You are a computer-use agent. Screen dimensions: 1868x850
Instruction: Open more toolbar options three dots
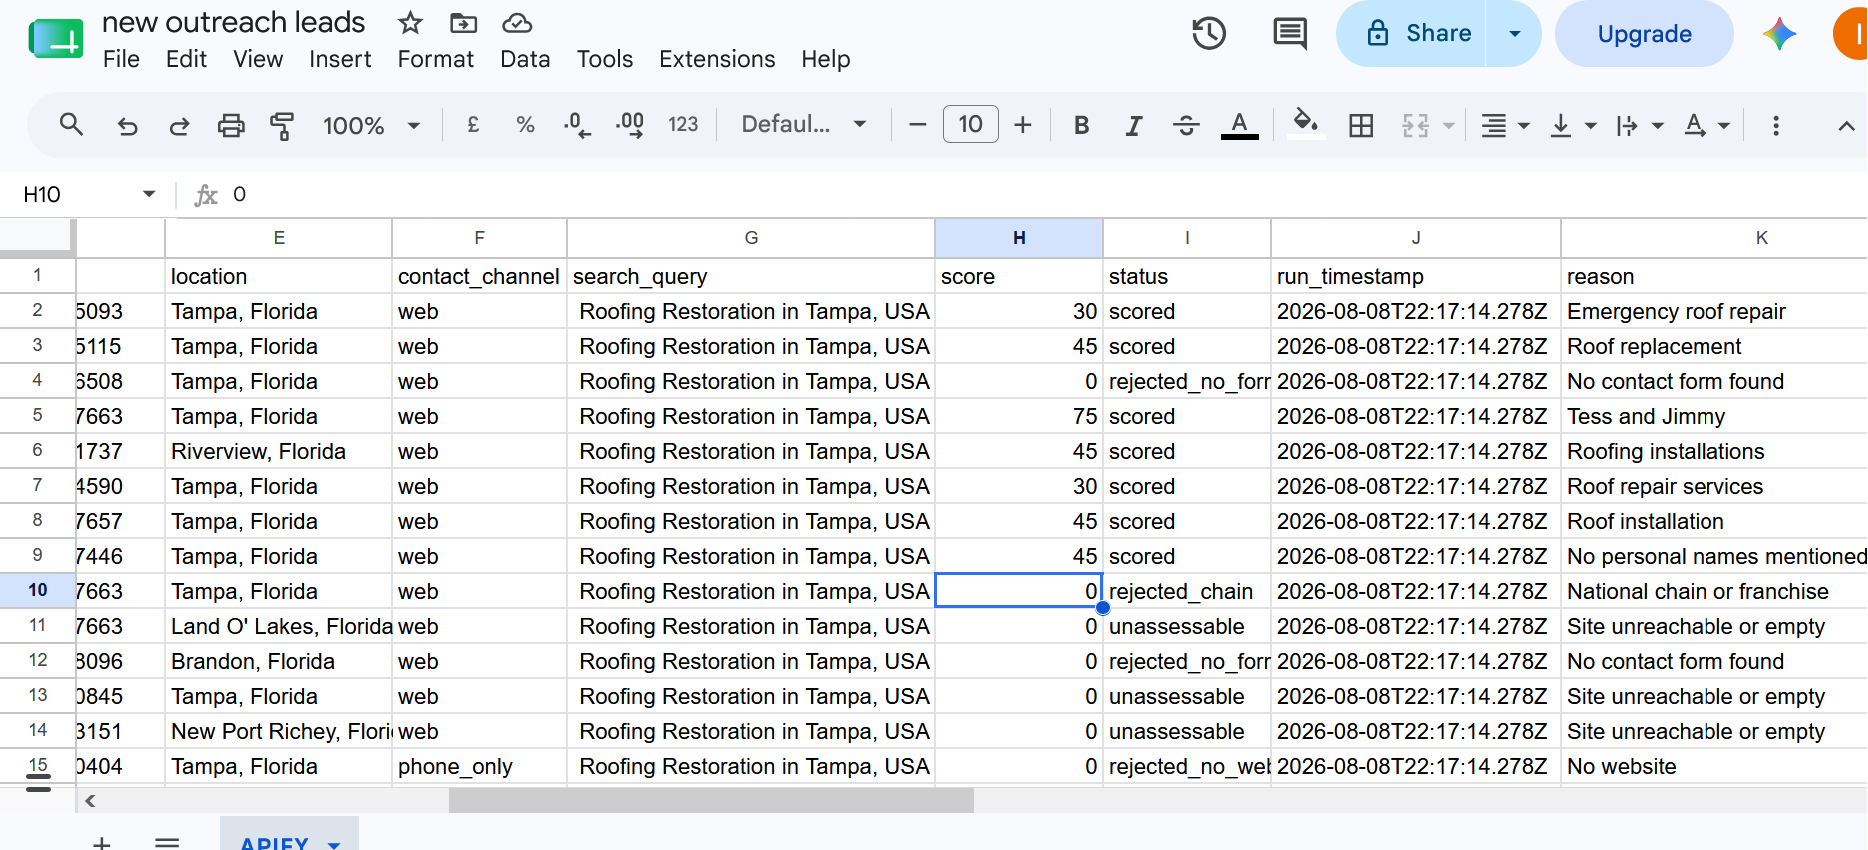1776,125
